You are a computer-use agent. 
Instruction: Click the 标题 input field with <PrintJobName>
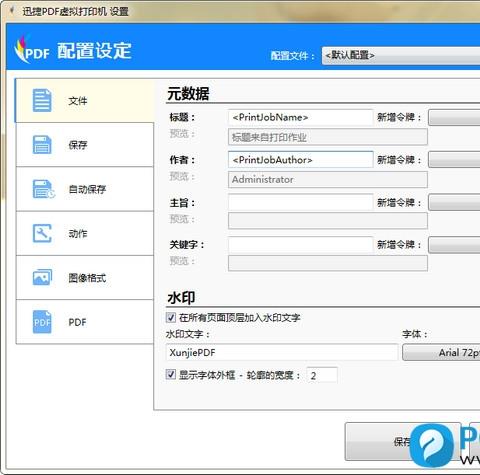point(300,117)
